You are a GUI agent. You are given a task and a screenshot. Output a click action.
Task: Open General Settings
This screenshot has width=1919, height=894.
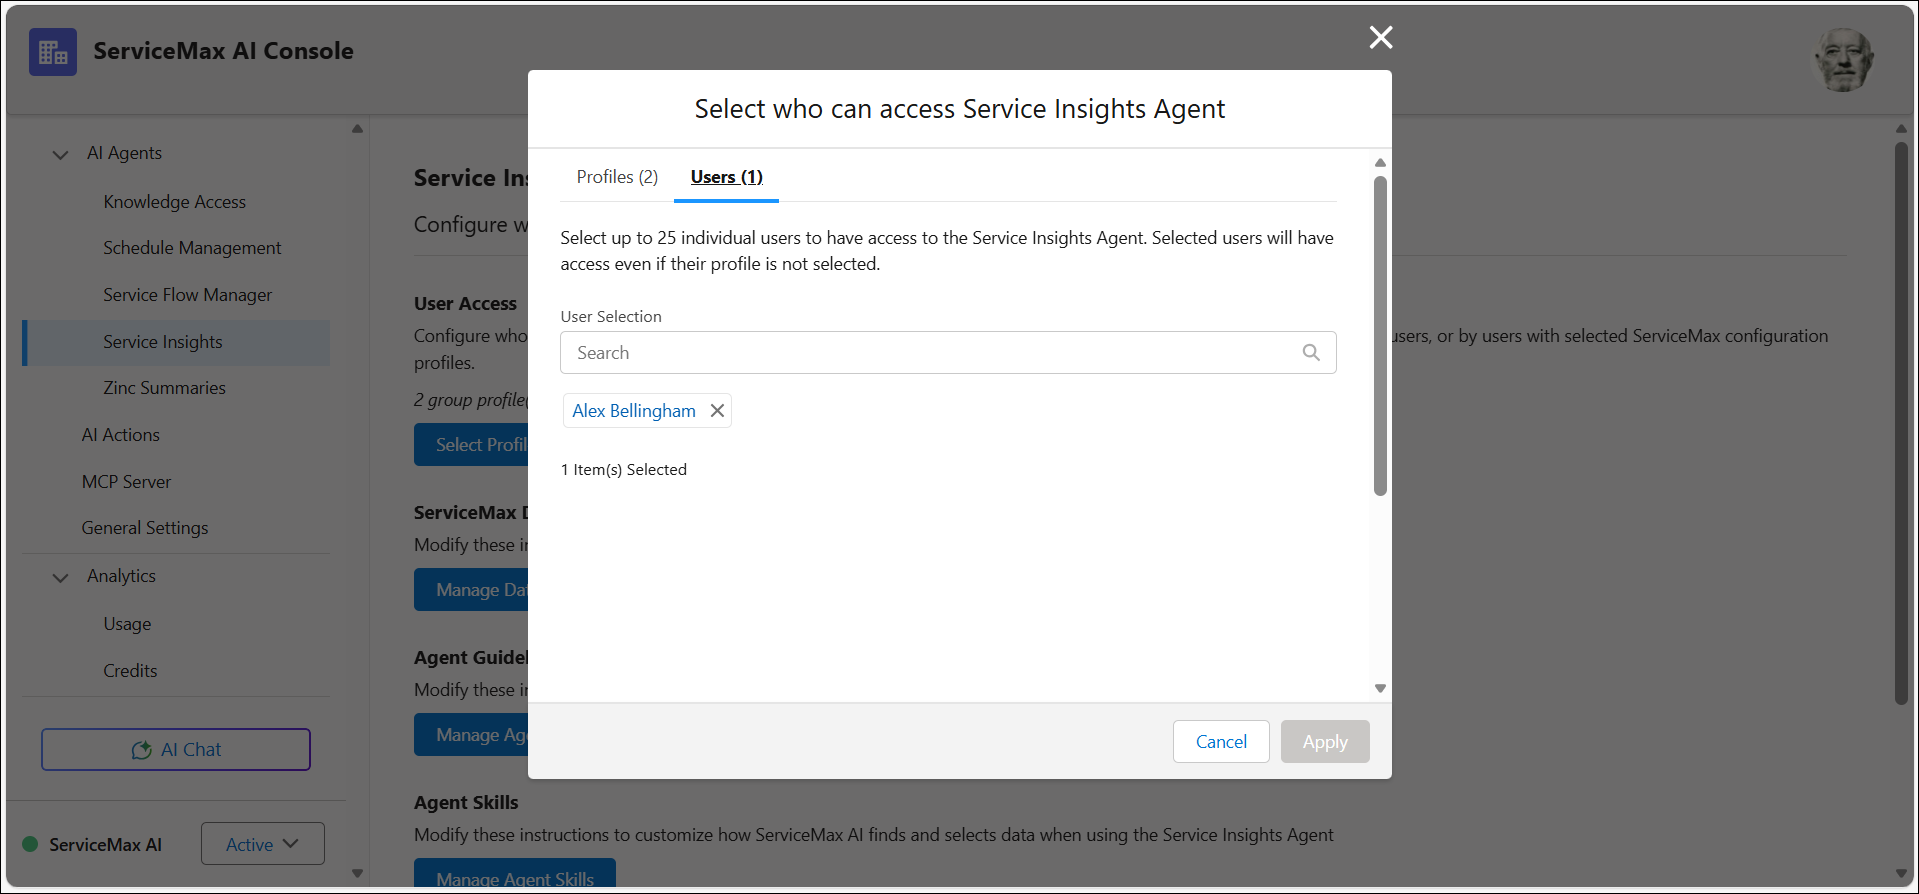click(145, 528)
